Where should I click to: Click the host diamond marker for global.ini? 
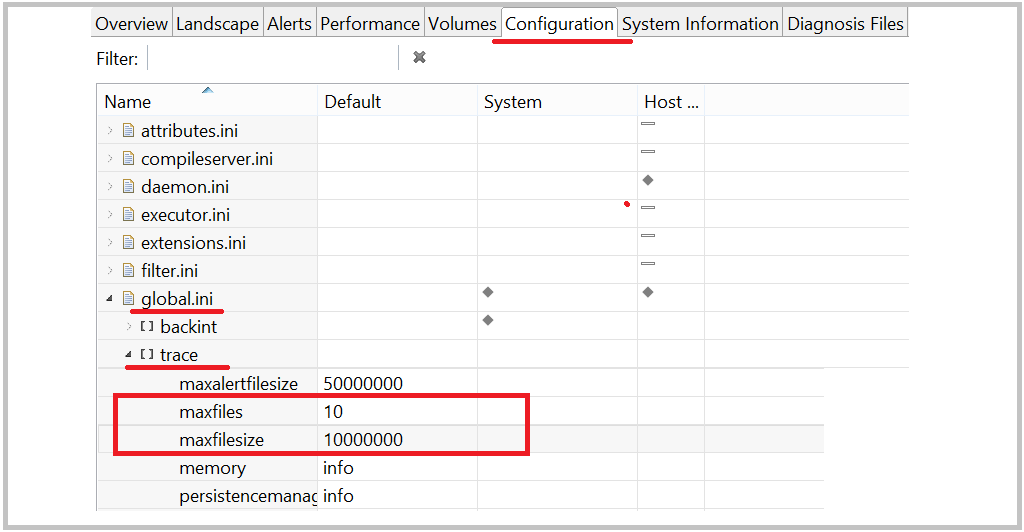[x=648, y=292]
